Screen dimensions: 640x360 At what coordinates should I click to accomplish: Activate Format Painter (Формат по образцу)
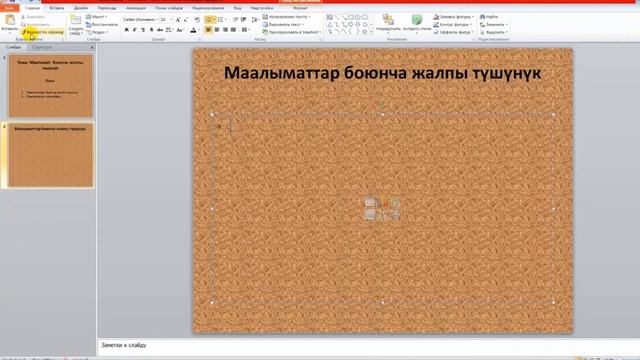pyautogui.click(x=42, y=32)
